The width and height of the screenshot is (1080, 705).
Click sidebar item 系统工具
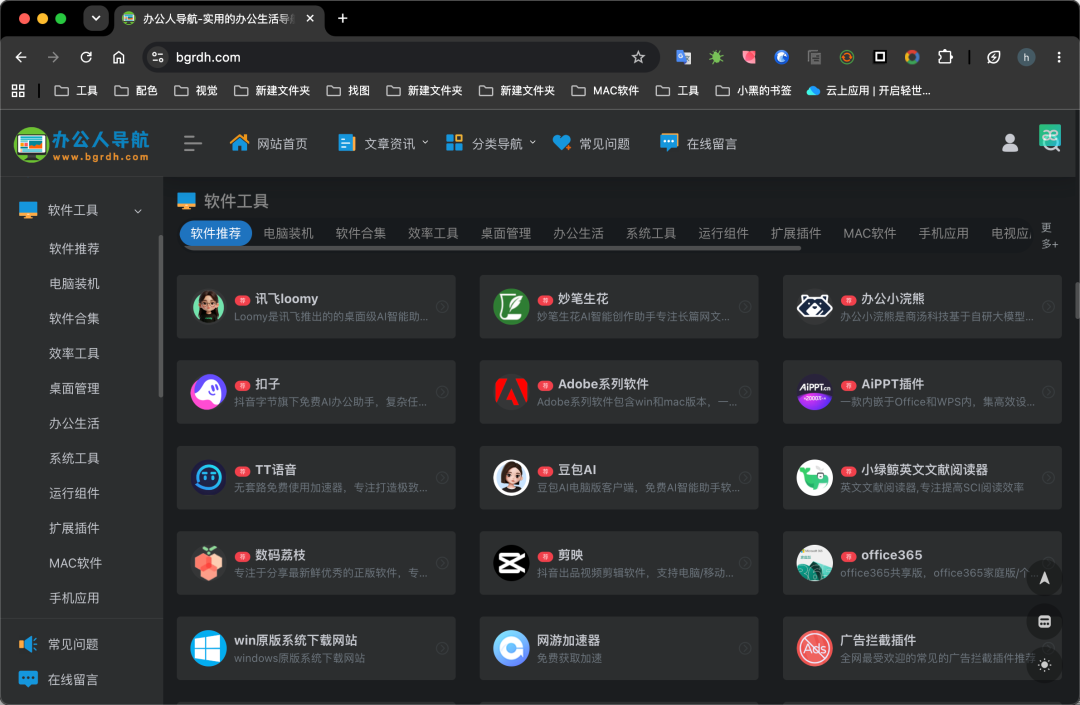(74, 459)
